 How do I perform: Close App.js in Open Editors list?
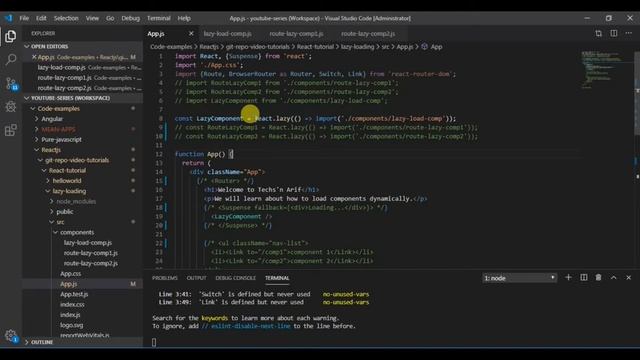coord(34,57)
